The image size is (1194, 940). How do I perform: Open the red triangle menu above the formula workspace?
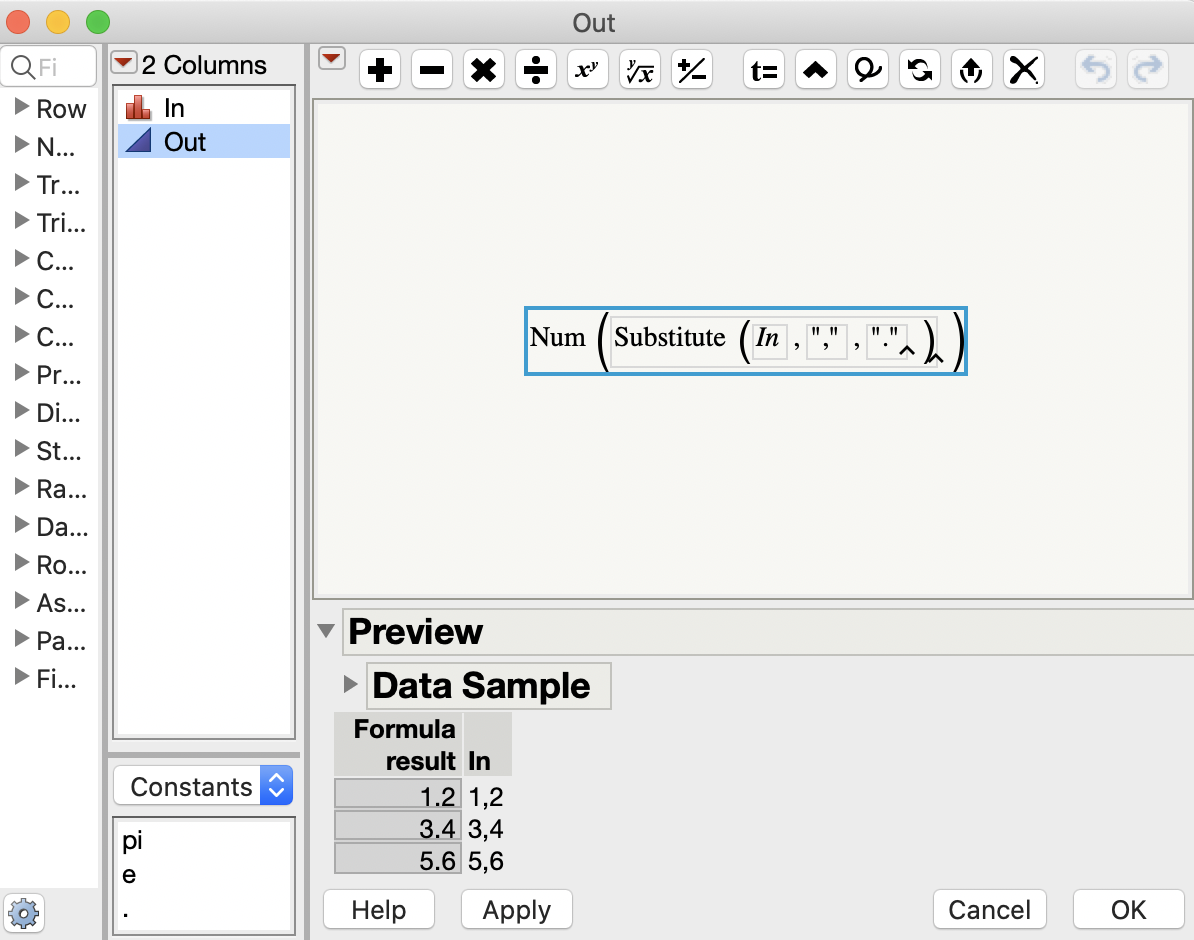tap(331, 58)
